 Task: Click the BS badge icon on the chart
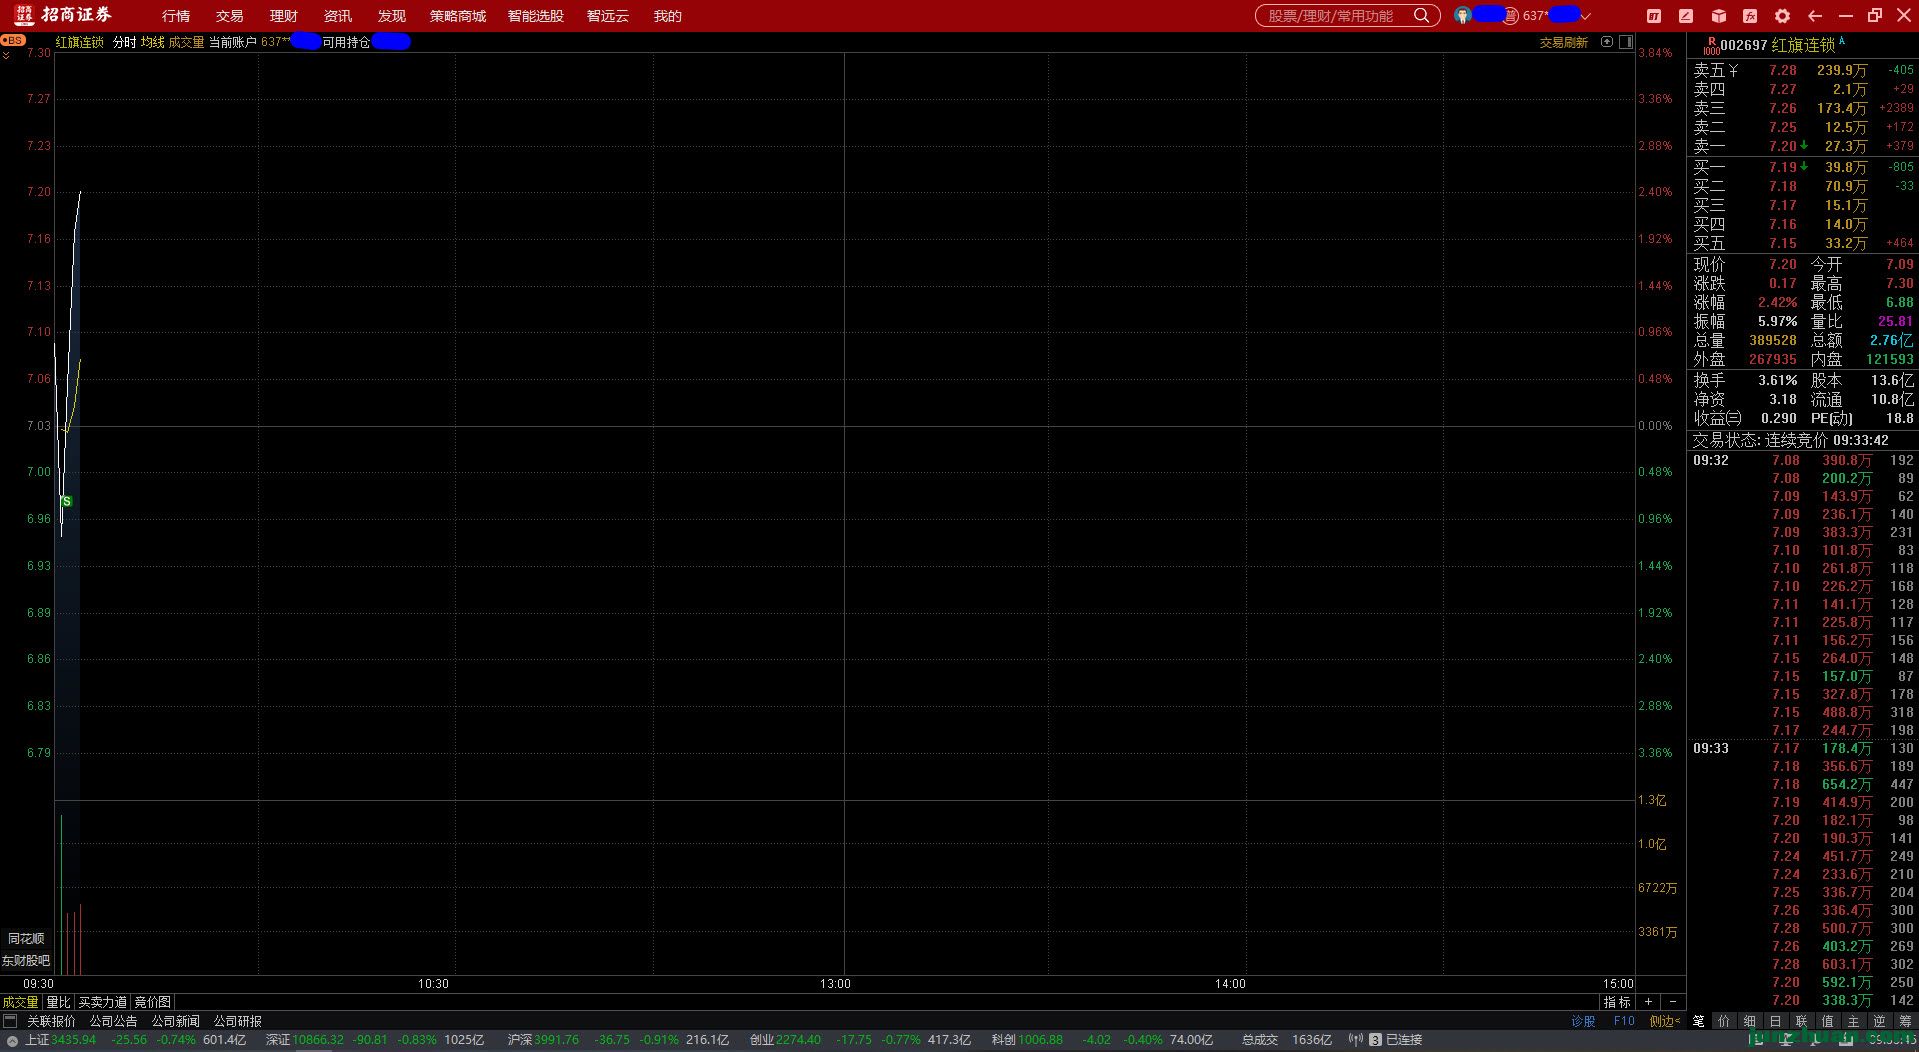13,40
